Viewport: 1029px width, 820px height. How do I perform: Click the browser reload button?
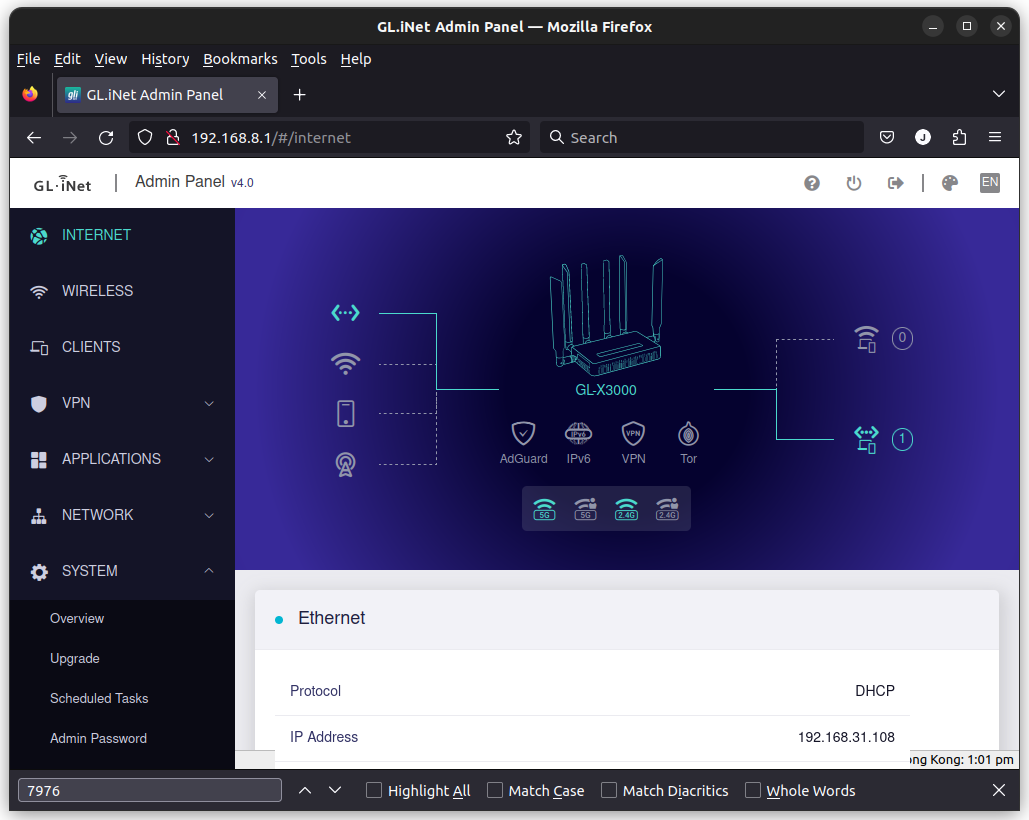(x=106, y=138)
